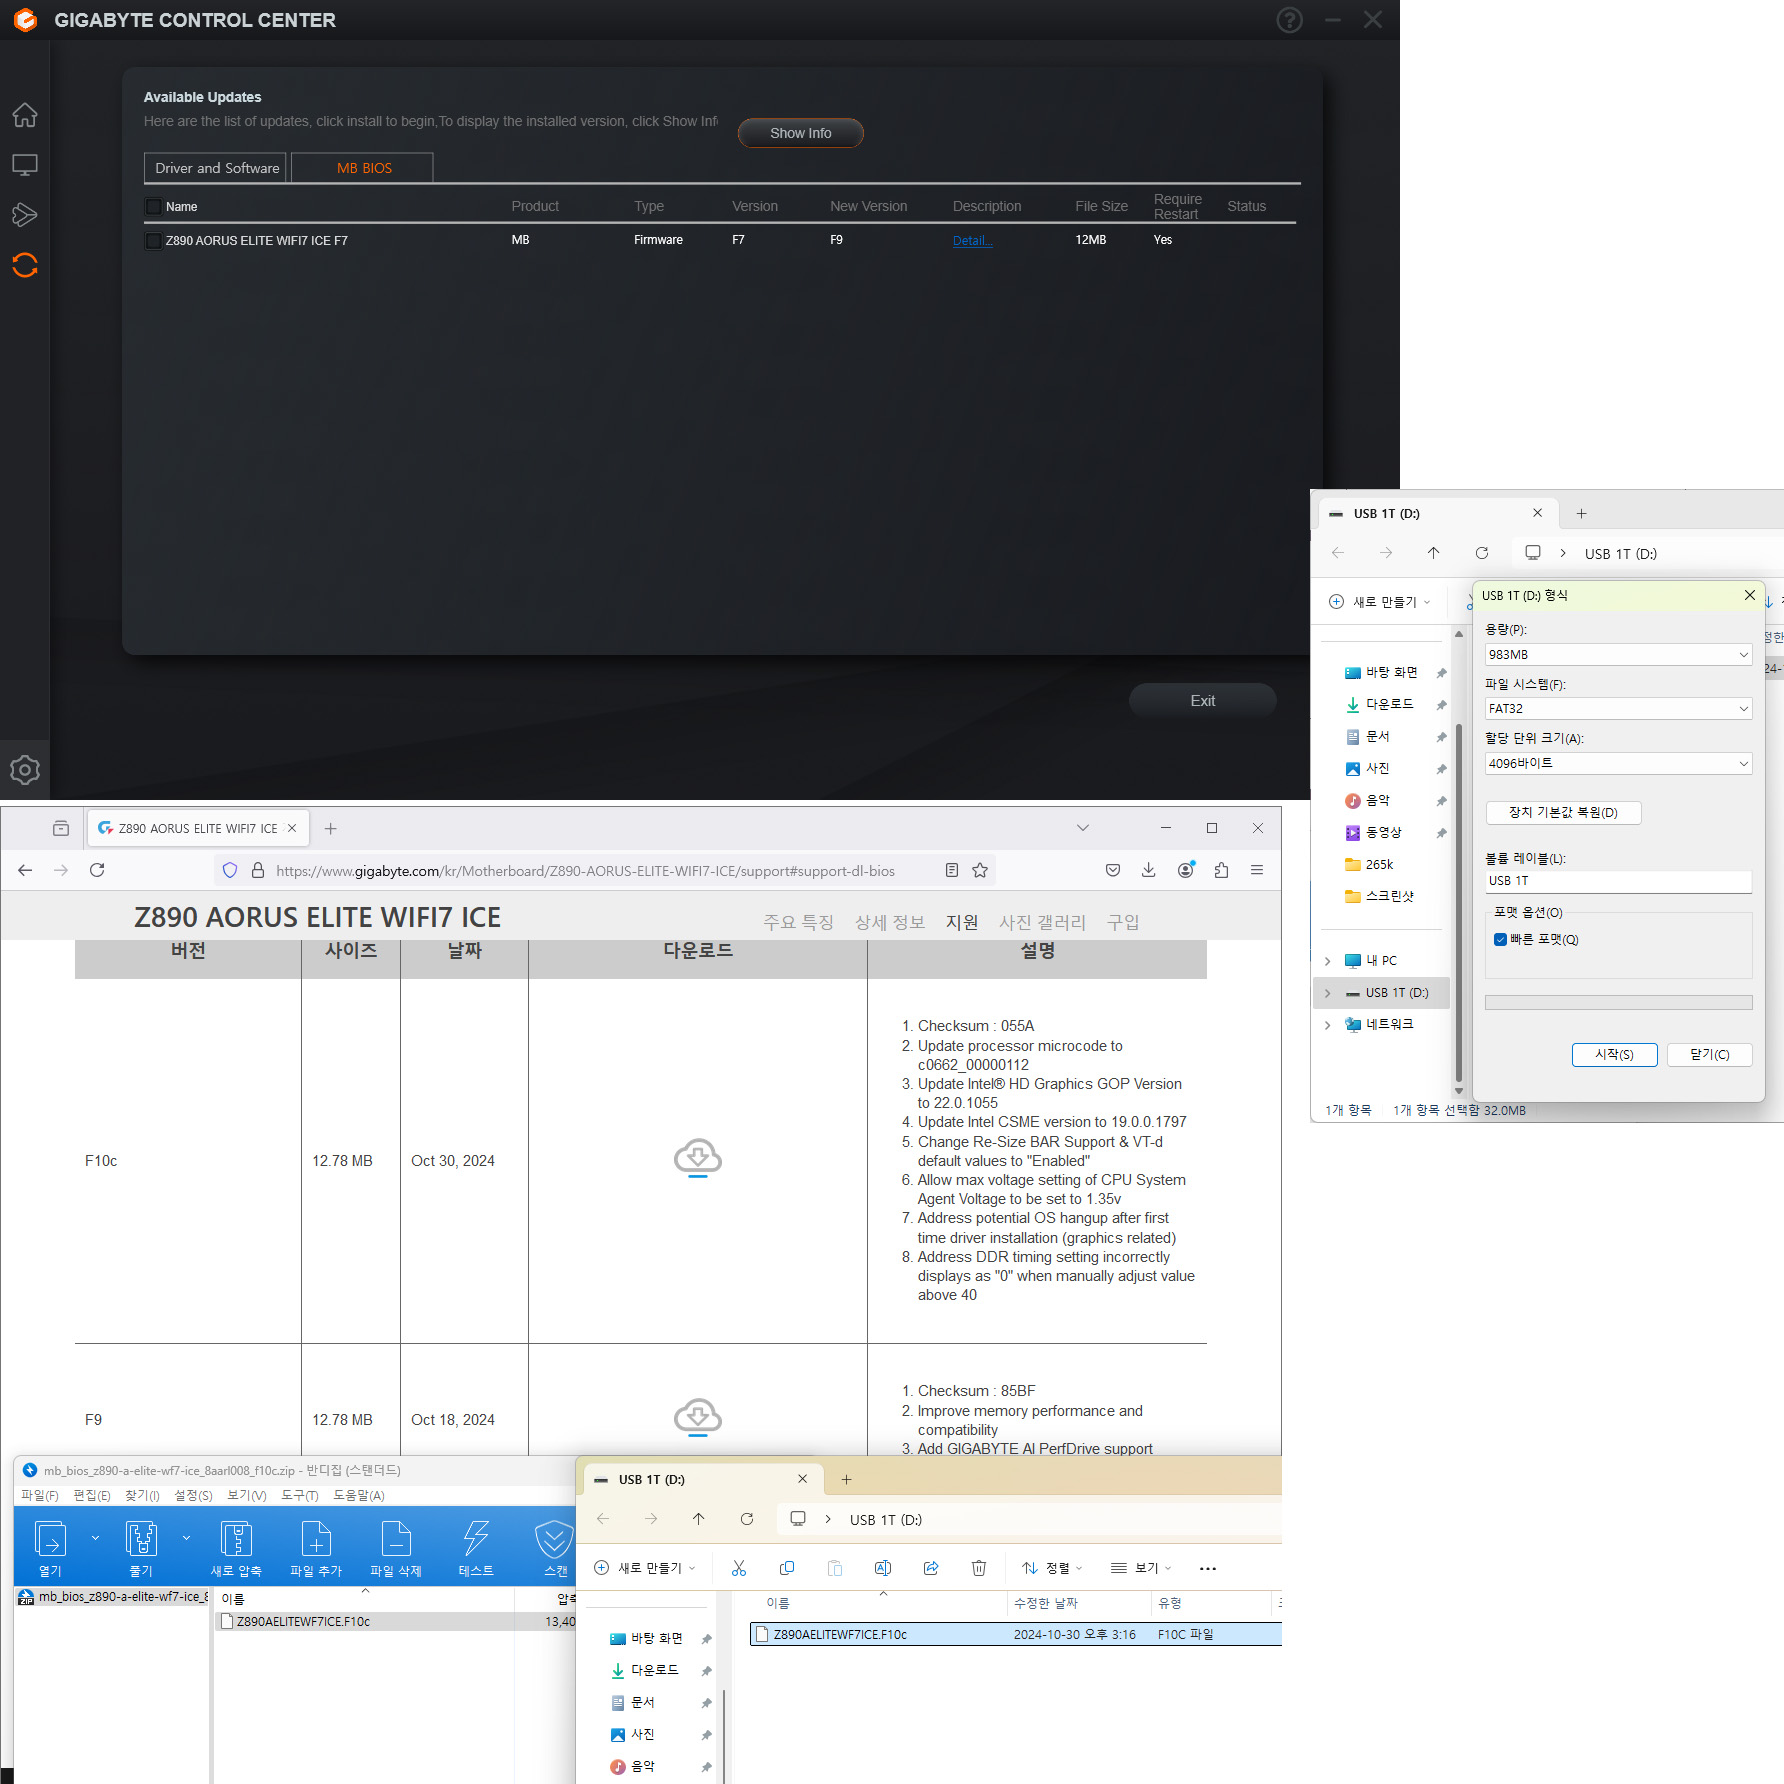Screen dimensions: 1784x1784
Task: Toggle Quick Format (빠른 포맷) checkbox
Action: [1500, 940]
